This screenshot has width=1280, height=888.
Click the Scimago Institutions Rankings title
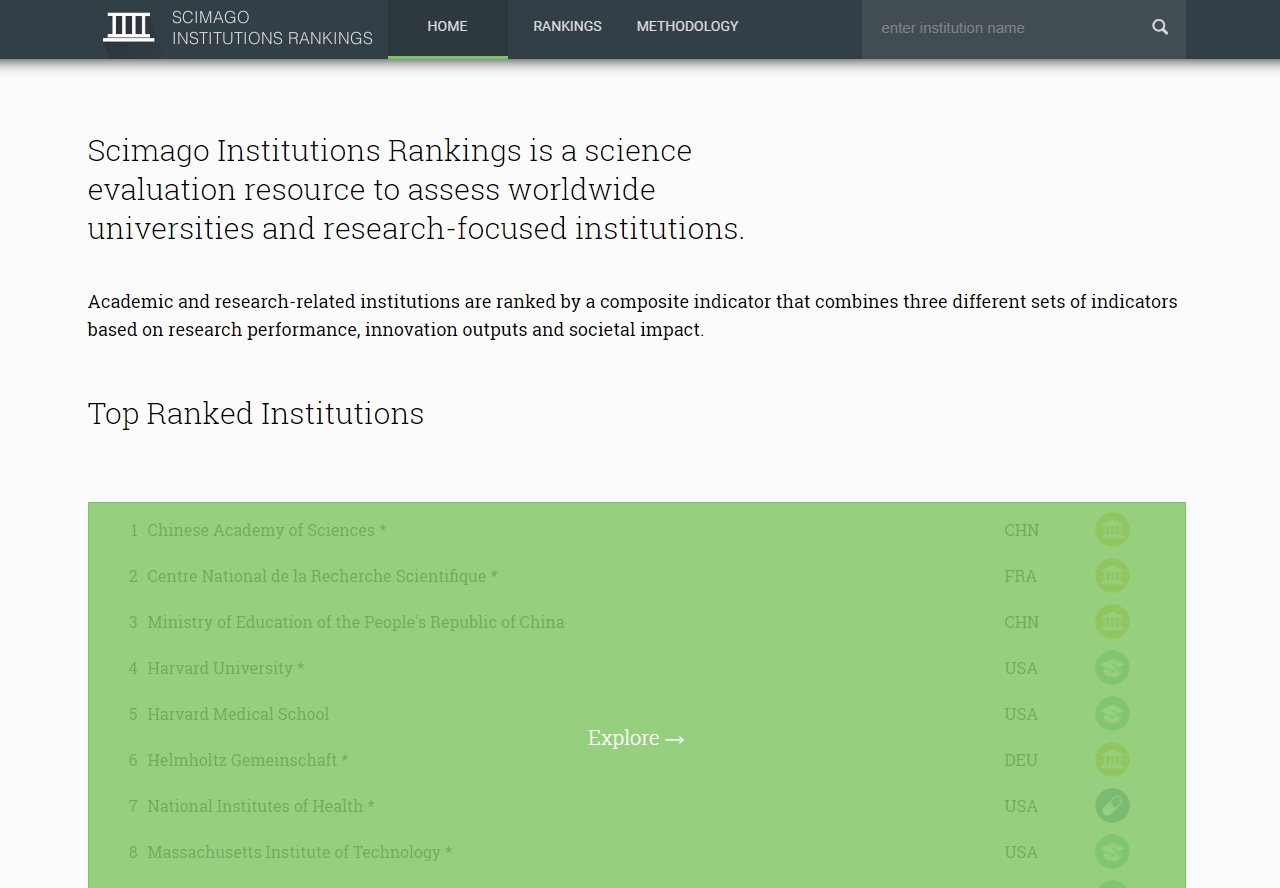point(272,28)
